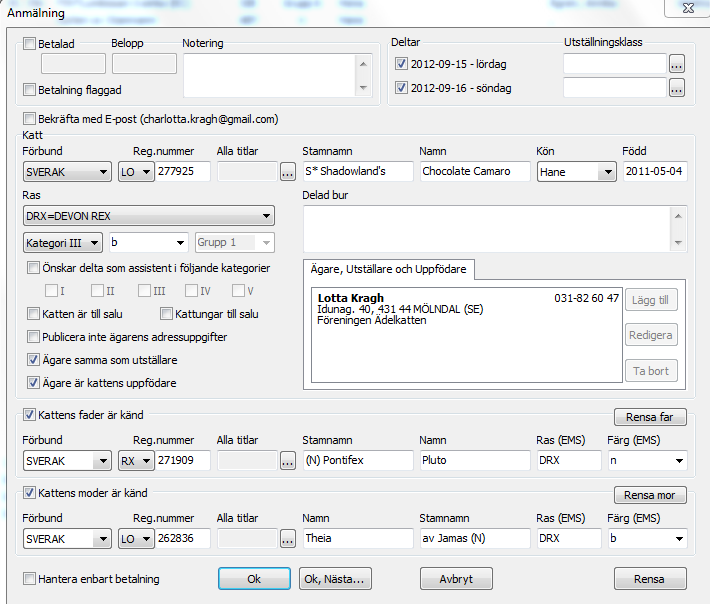Open the father's Alla titlar browse button
710x604 pixels.
[288, 460]
